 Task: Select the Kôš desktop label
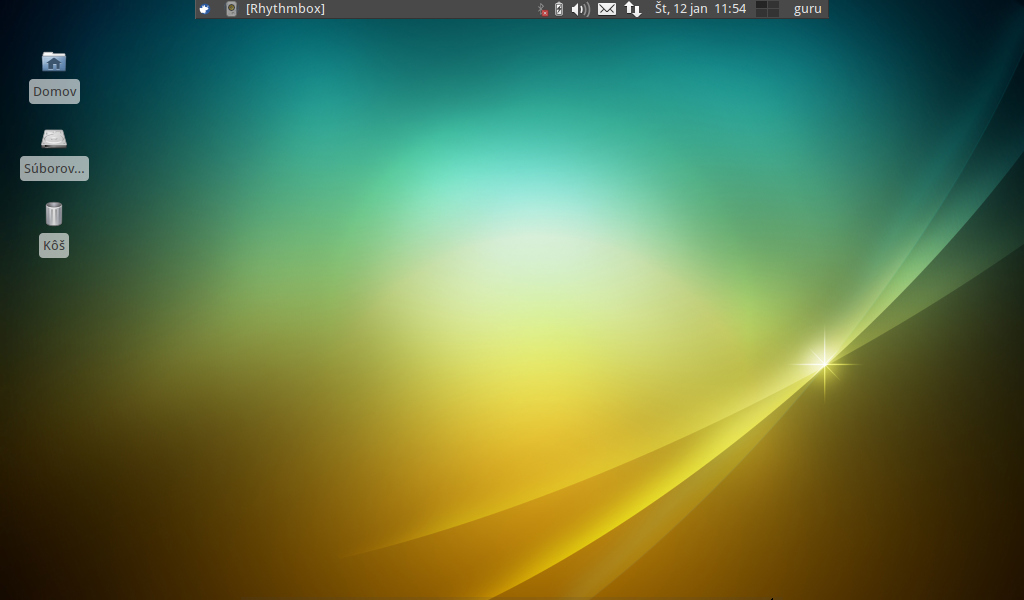click(x=54, y=245)
